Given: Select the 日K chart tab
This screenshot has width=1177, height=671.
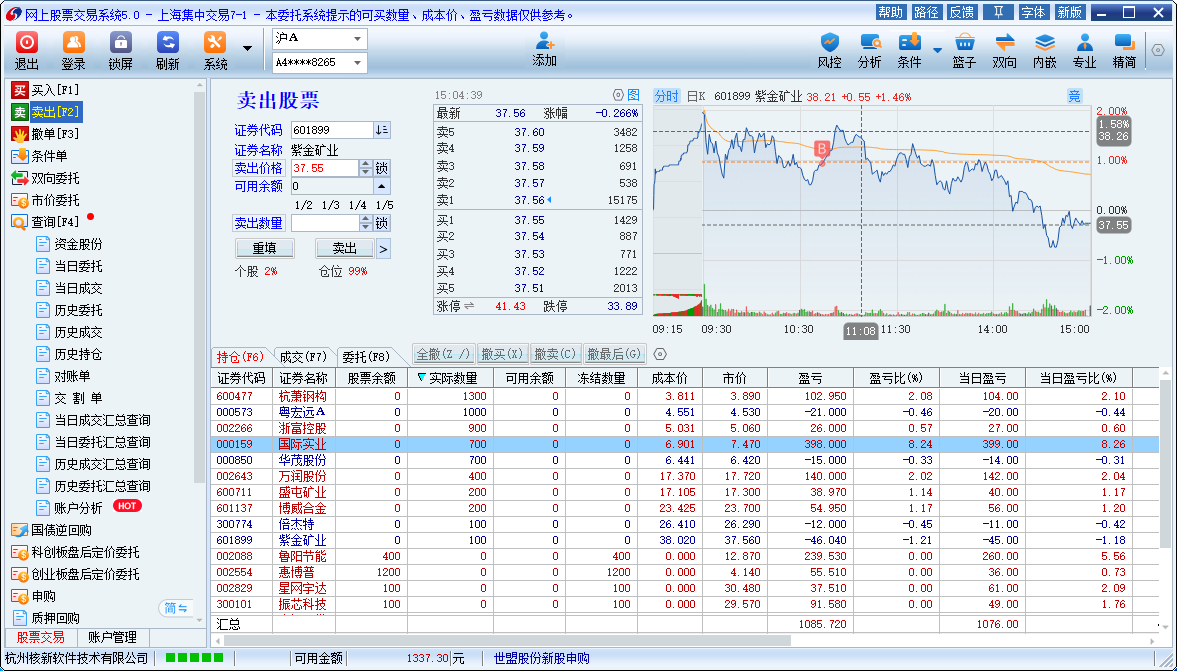Looking at the screenshot, I should [x=696, y=96].
